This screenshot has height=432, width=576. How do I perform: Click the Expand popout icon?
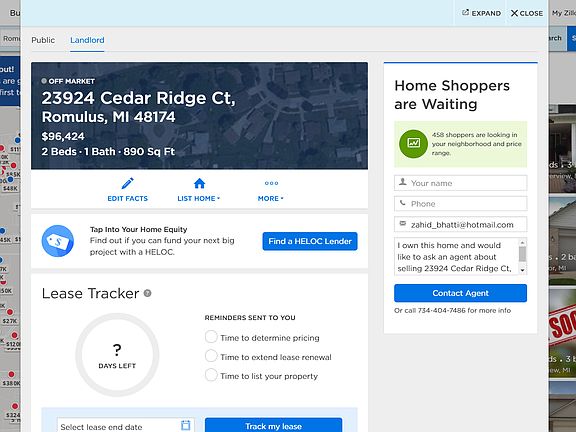(x=465, y=13)
